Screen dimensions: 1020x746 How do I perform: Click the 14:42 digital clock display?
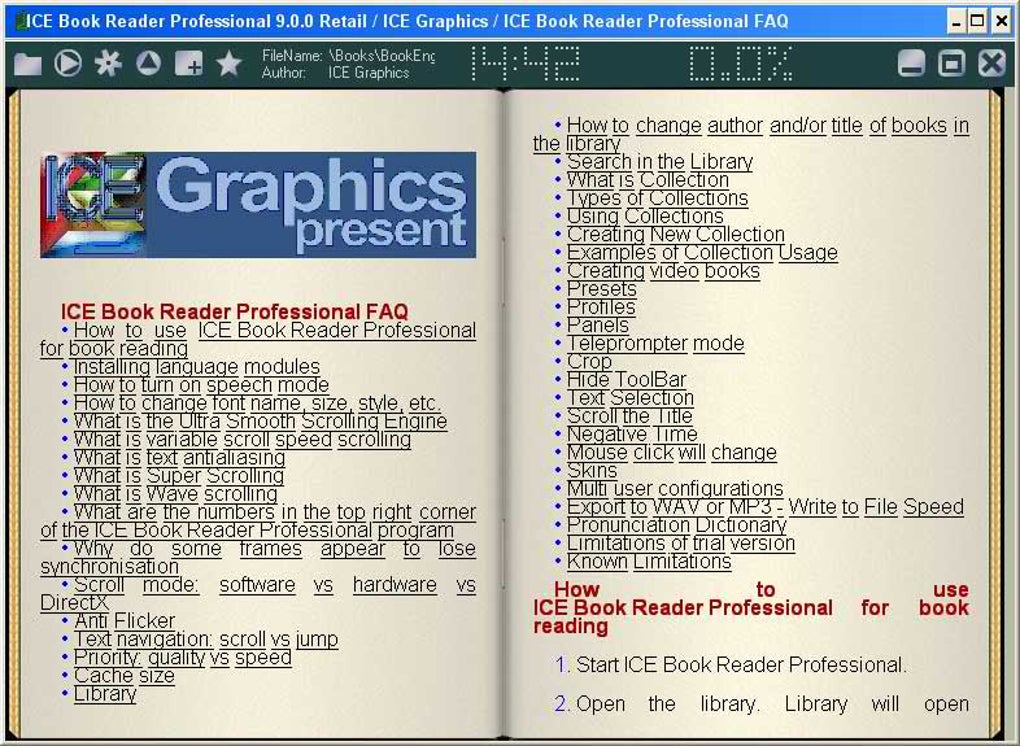(524, 64)
